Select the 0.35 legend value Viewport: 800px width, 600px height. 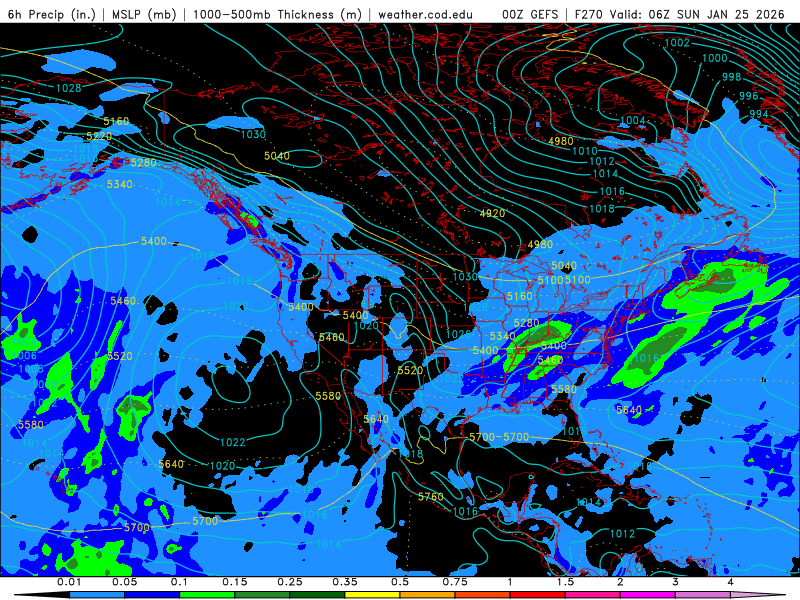point(344,582)
